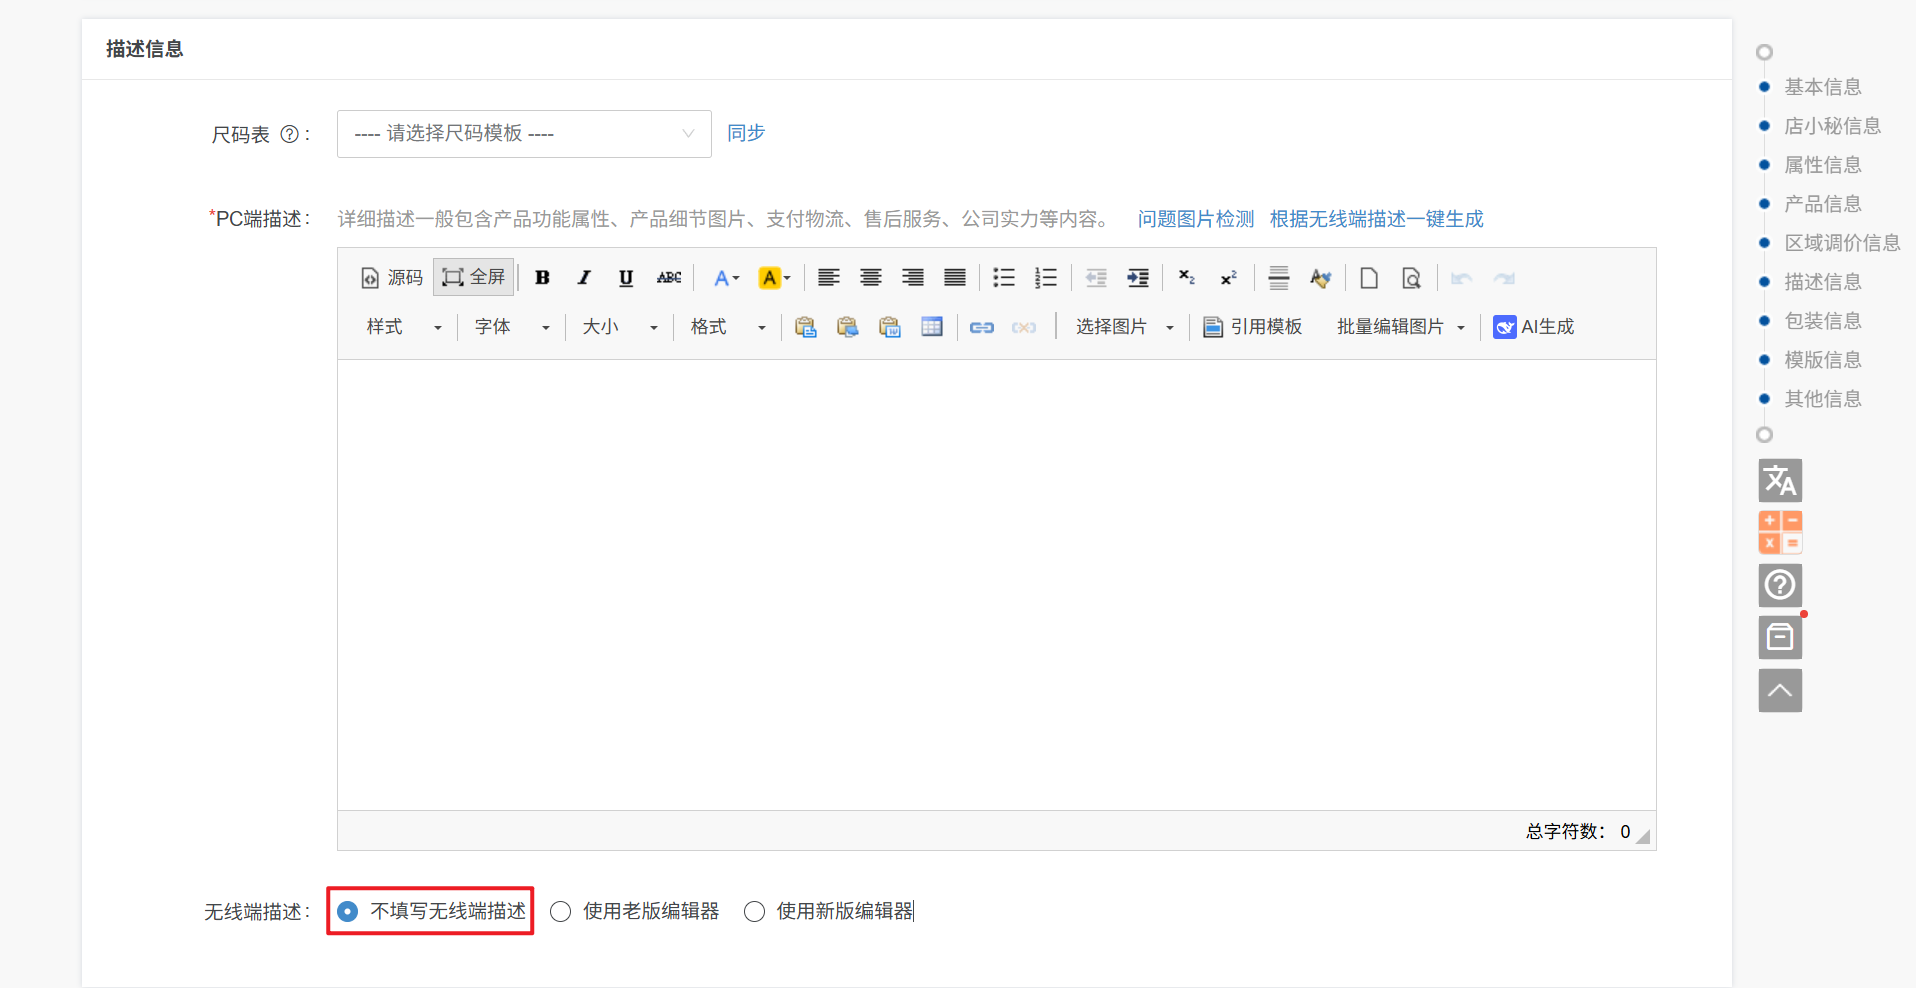Insert a bulleted list
The image size is (1916, 988).
tap(1003, 278)
